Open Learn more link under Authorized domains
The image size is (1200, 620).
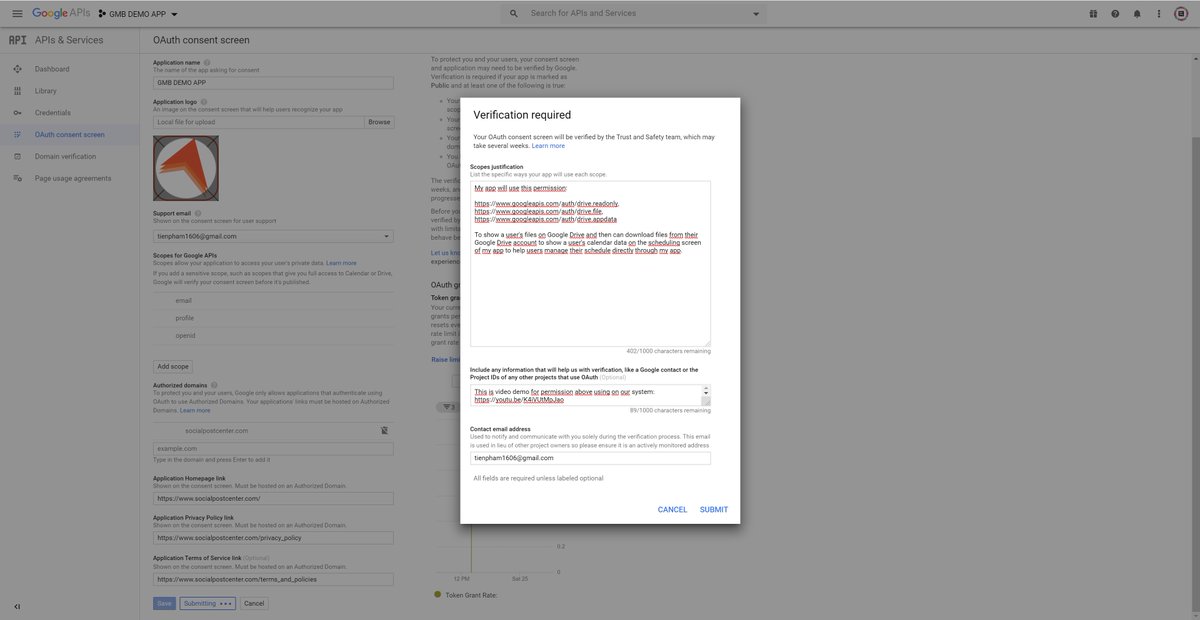coord(195,410)
